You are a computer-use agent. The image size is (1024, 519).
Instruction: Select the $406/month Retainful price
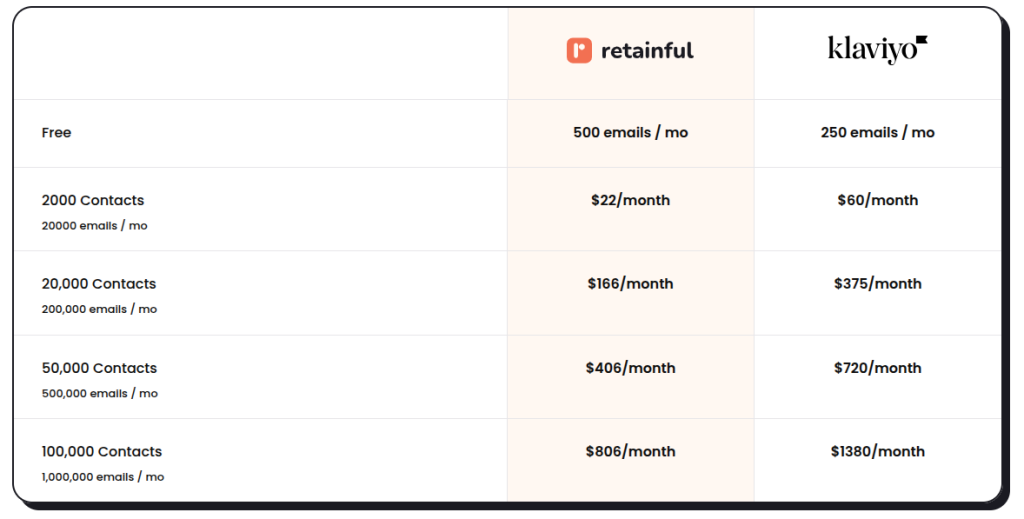pyautogui.click(x=630, y=368)
